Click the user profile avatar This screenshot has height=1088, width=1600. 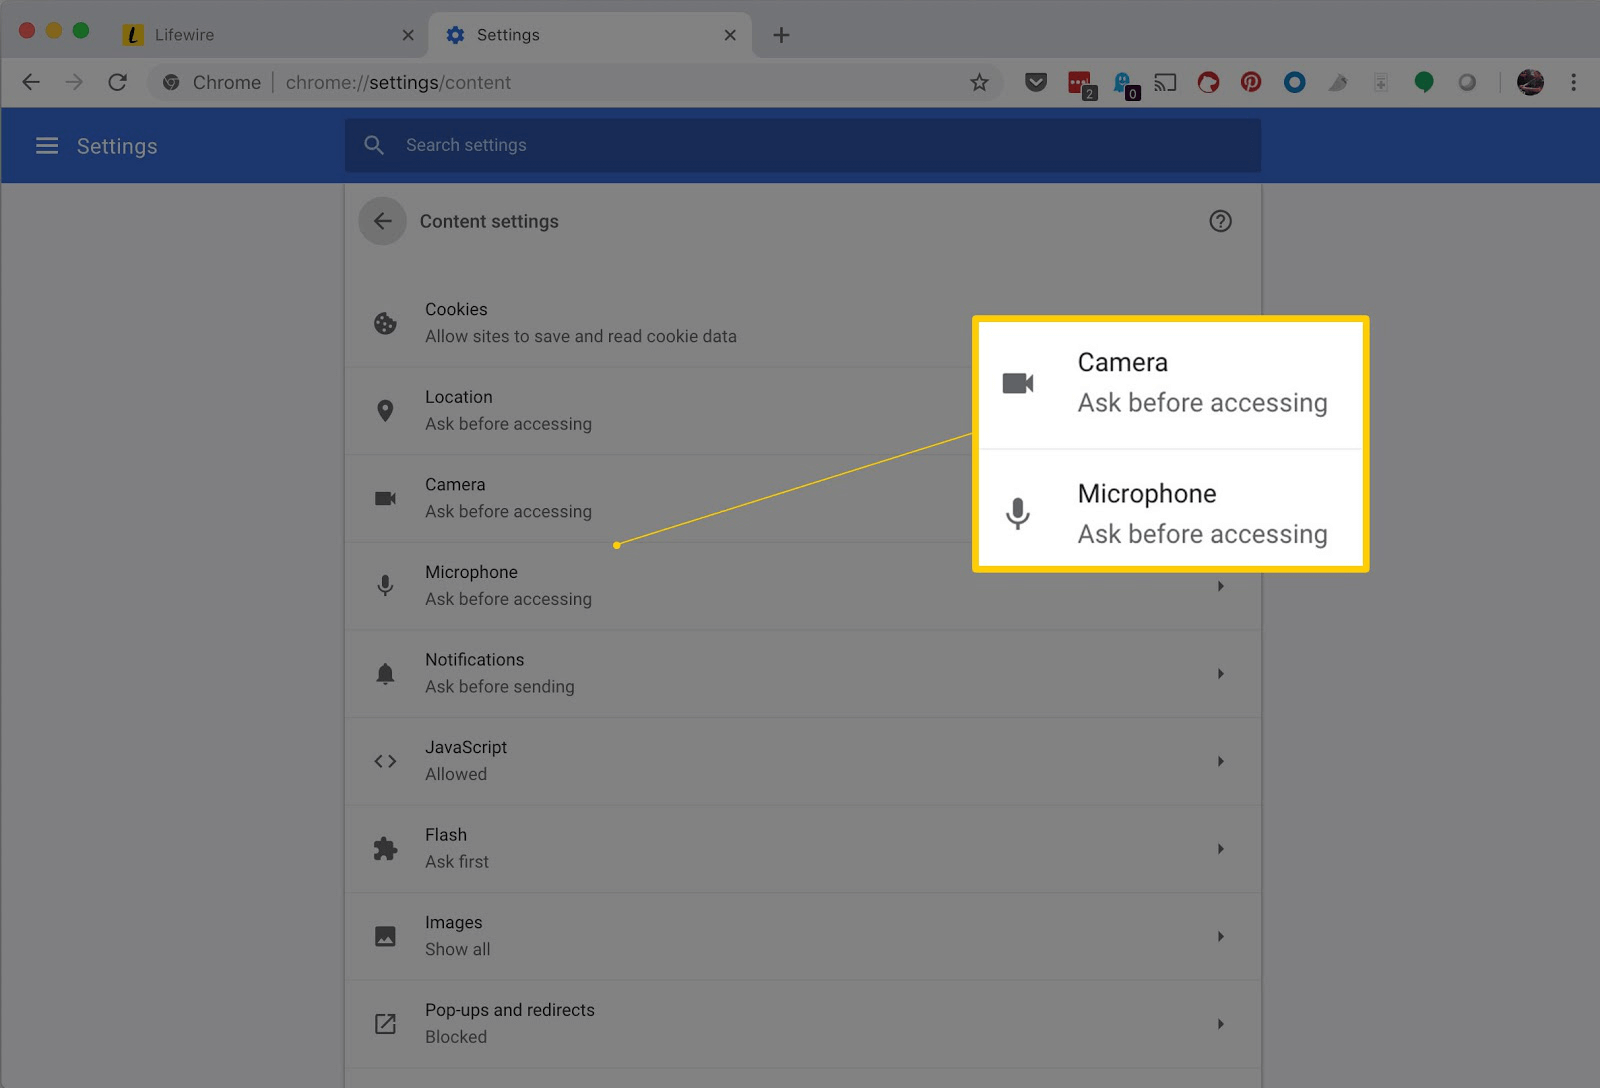tap(1530, 83)
